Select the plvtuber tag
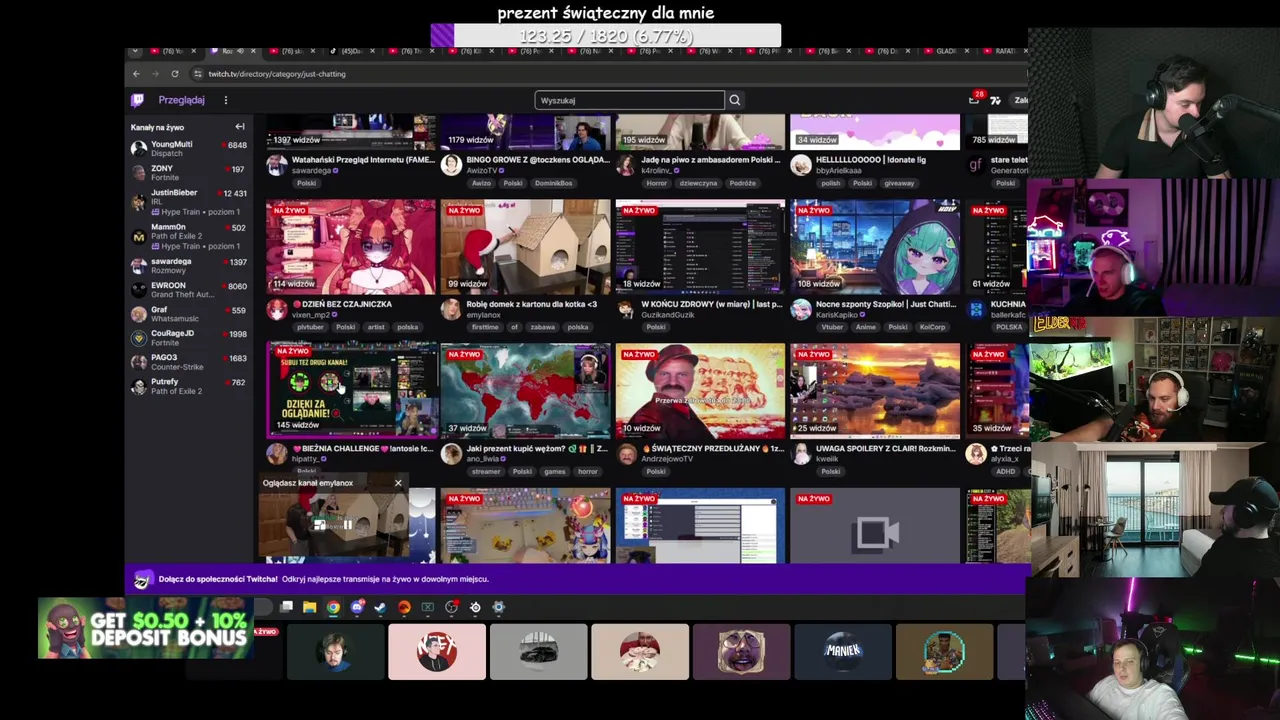1280x720 pixels. tap(310, 327)
